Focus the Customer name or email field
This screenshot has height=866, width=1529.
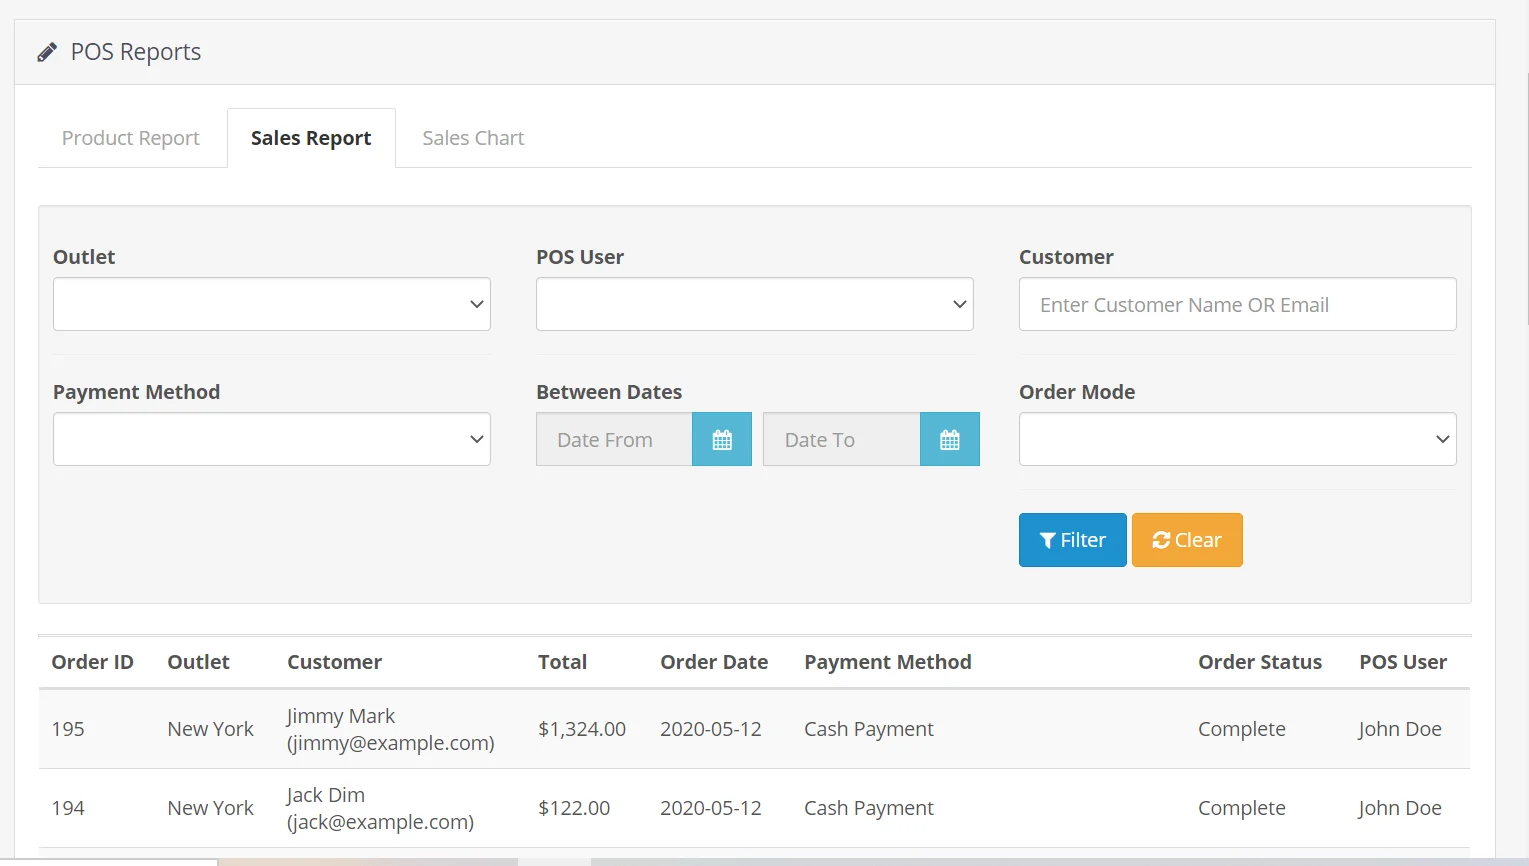[x=1238, y=304]
